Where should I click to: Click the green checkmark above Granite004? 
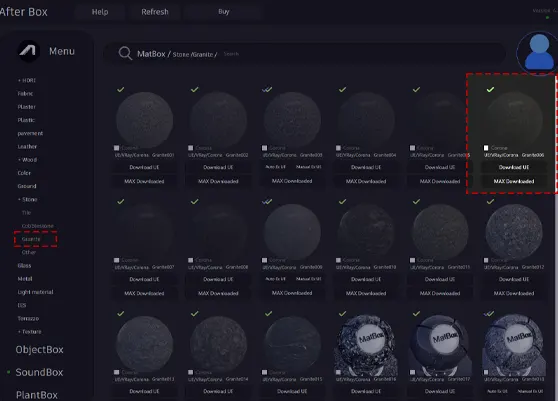click(x=342, y=89)
